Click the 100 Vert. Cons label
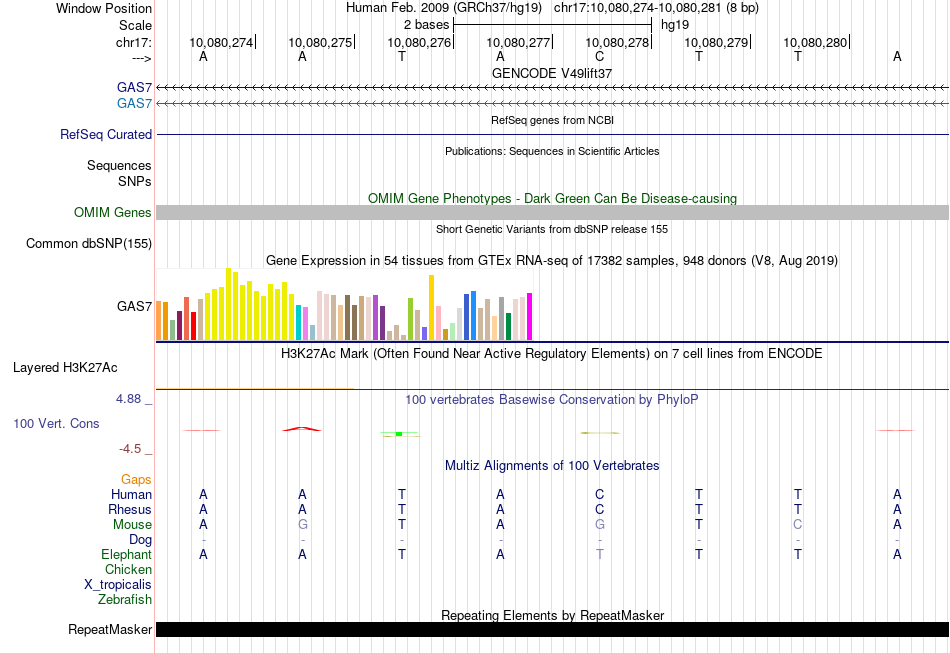950x653 pixels. tap(56, 423)
